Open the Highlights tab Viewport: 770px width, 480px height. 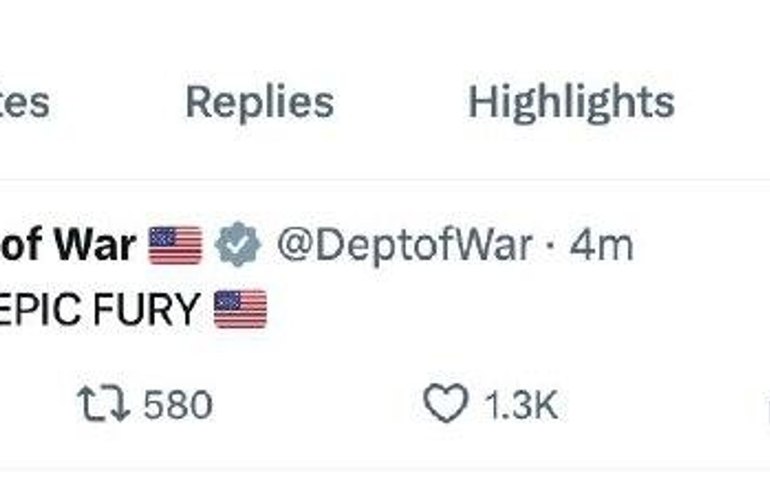(571, 102)
